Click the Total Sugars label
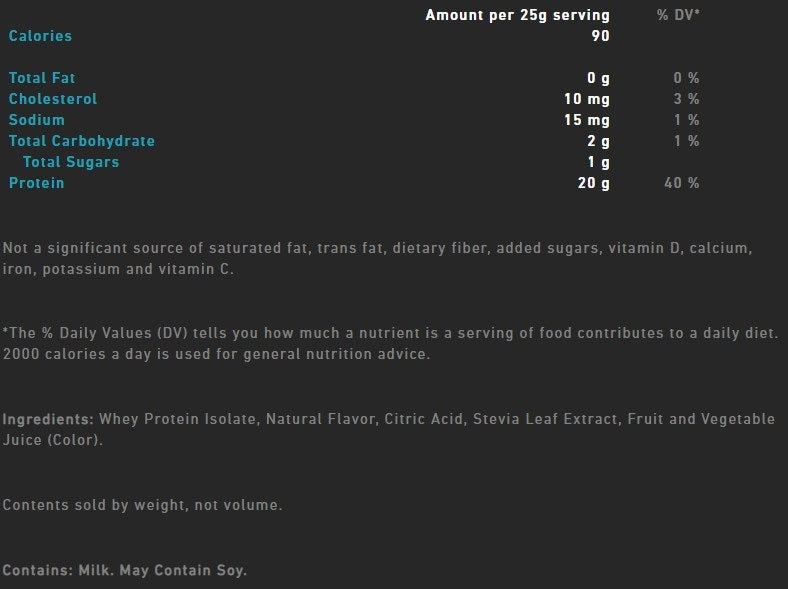788x589 pixels. point(71,162)
